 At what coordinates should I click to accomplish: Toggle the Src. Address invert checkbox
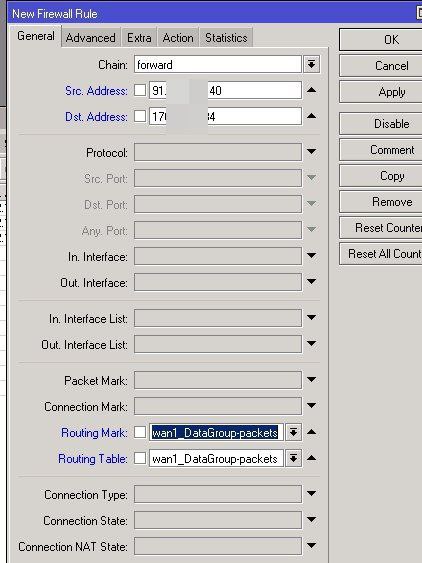[140, 90]
